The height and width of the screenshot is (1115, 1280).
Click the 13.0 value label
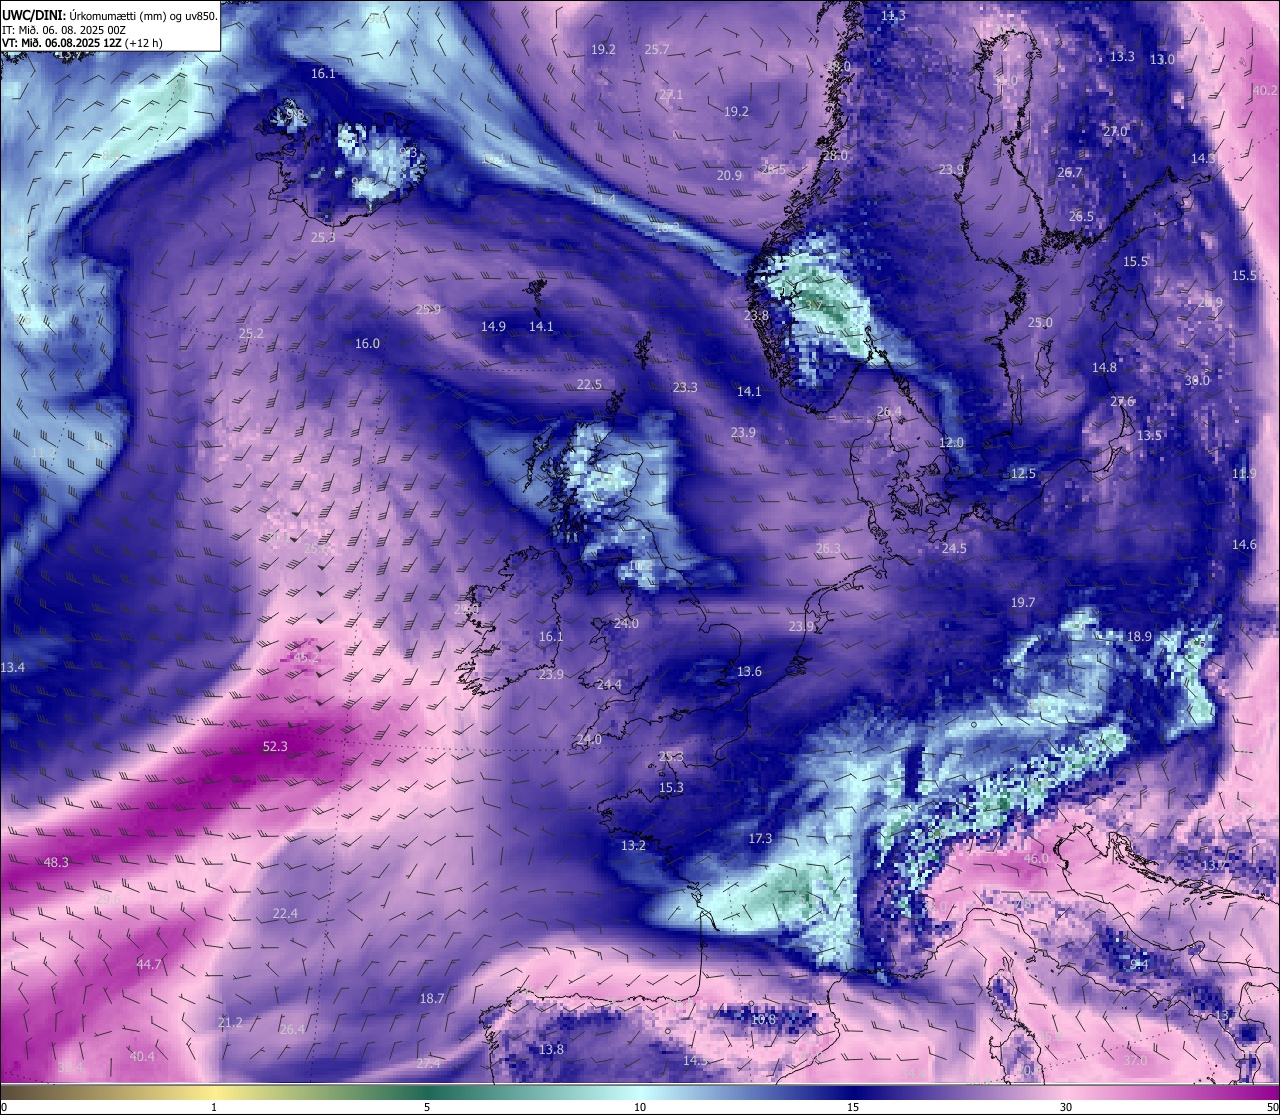pos(1161,59)
